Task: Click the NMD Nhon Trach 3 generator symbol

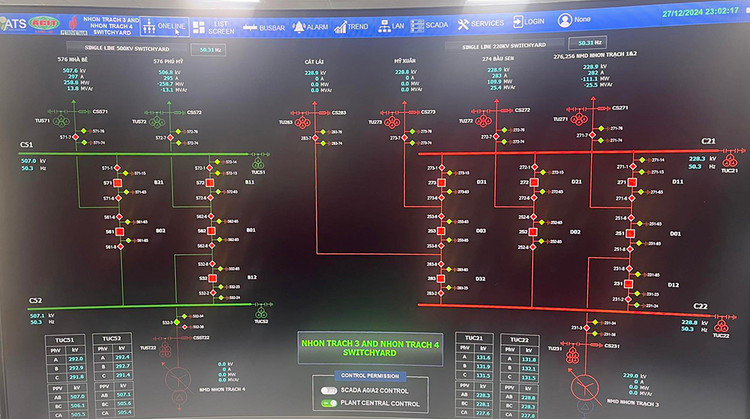Action: click(587, 386)
